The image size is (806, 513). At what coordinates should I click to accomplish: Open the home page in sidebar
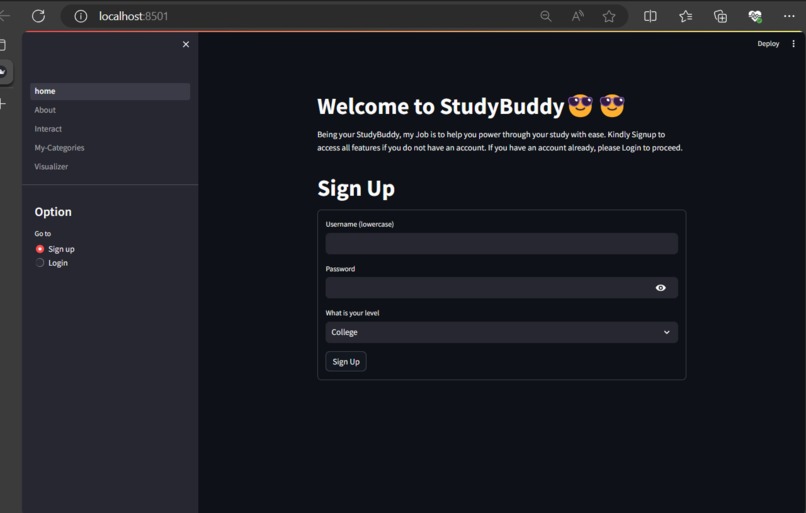110,91
